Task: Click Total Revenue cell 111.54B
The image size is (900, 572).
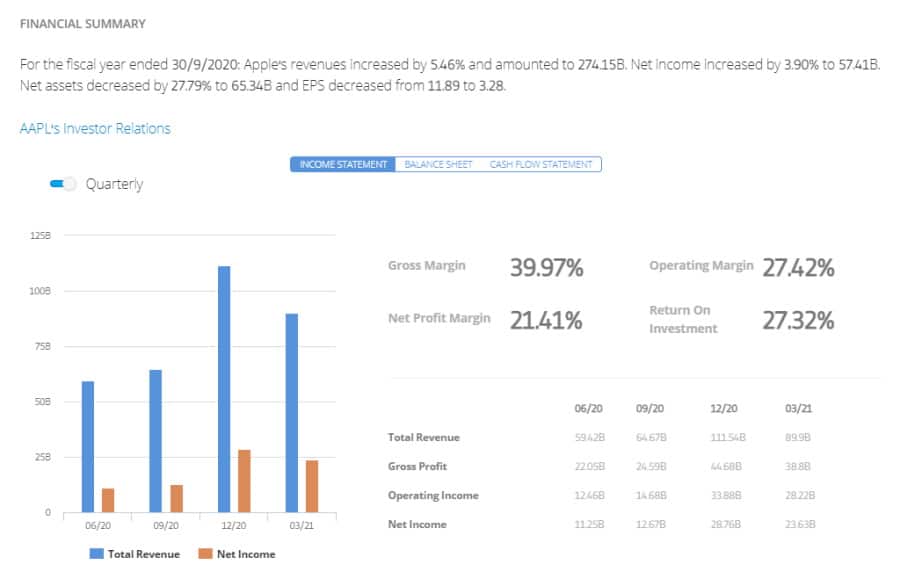Action: (x=728, y=437)
